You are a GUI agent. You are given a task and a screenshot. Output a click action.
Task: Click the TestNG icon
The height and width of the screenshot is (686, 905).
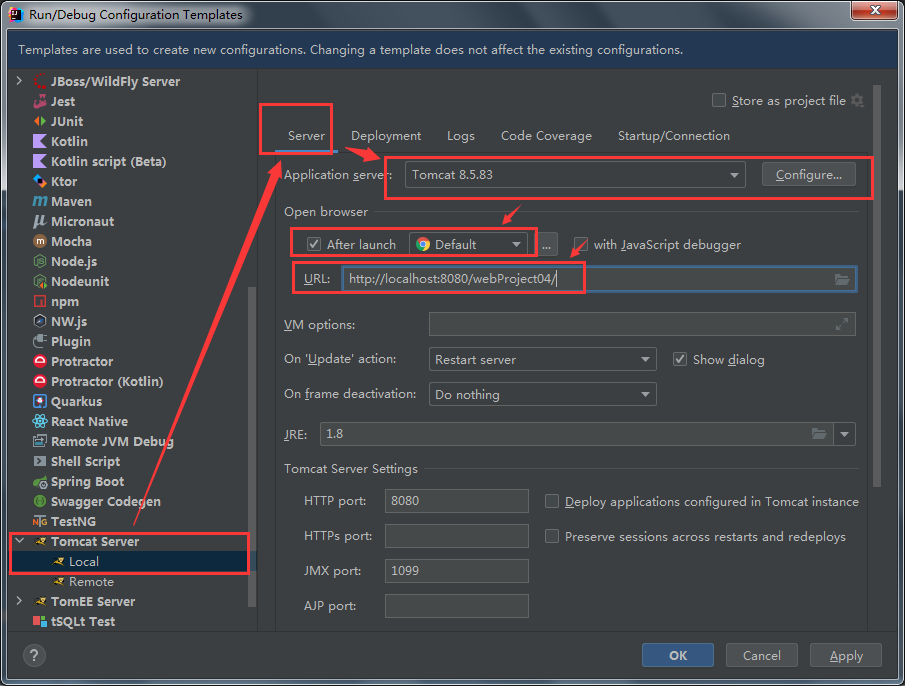[x=40, y=522]
